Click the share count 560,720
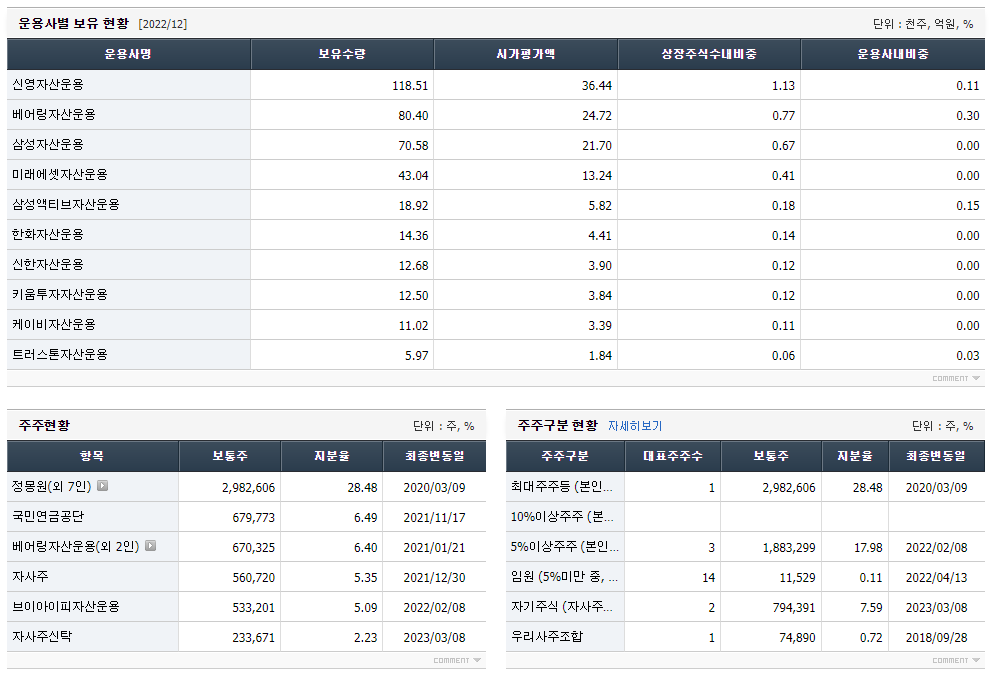989x675 pixels. 254,578
